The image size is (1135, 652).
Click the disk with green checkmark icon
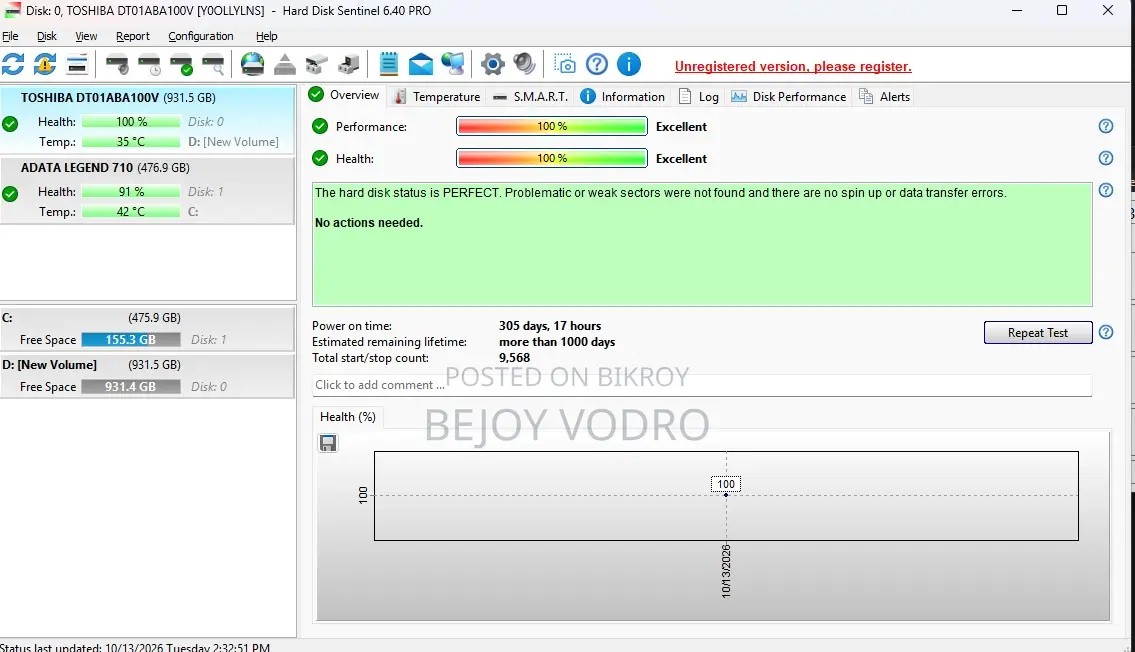coord(181,64)
